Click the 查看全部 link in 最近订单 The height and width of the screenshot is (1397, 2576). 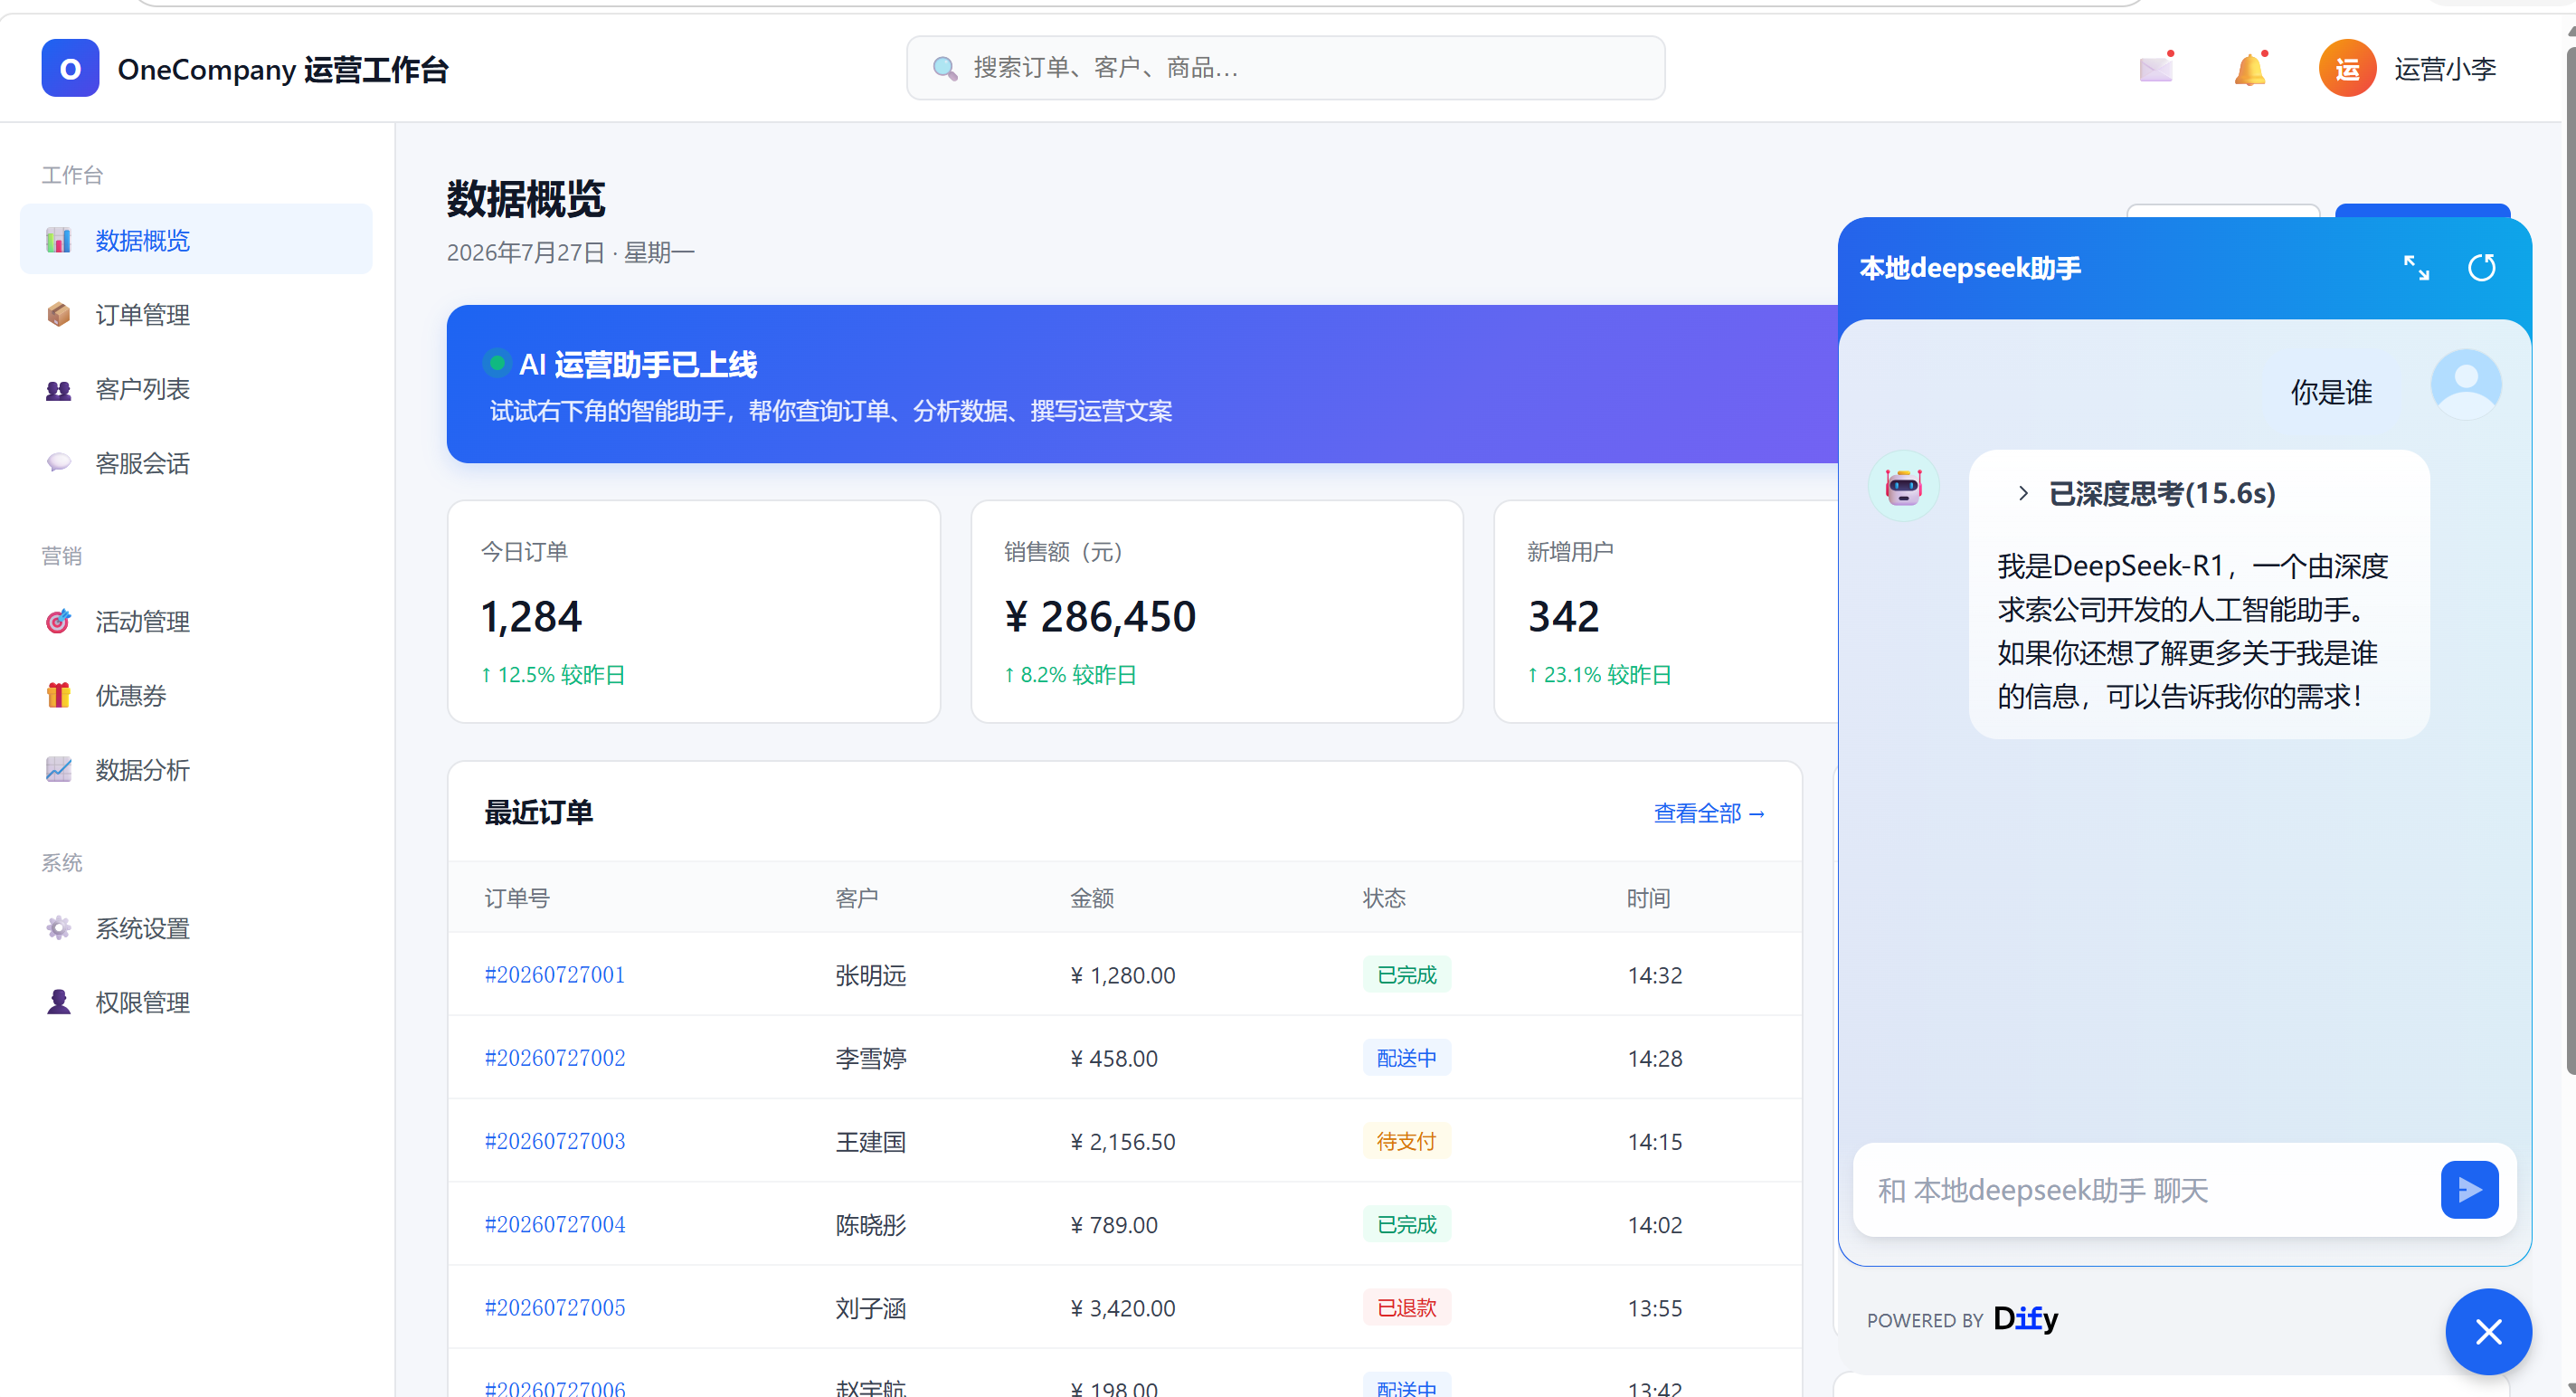point(1709,813)
